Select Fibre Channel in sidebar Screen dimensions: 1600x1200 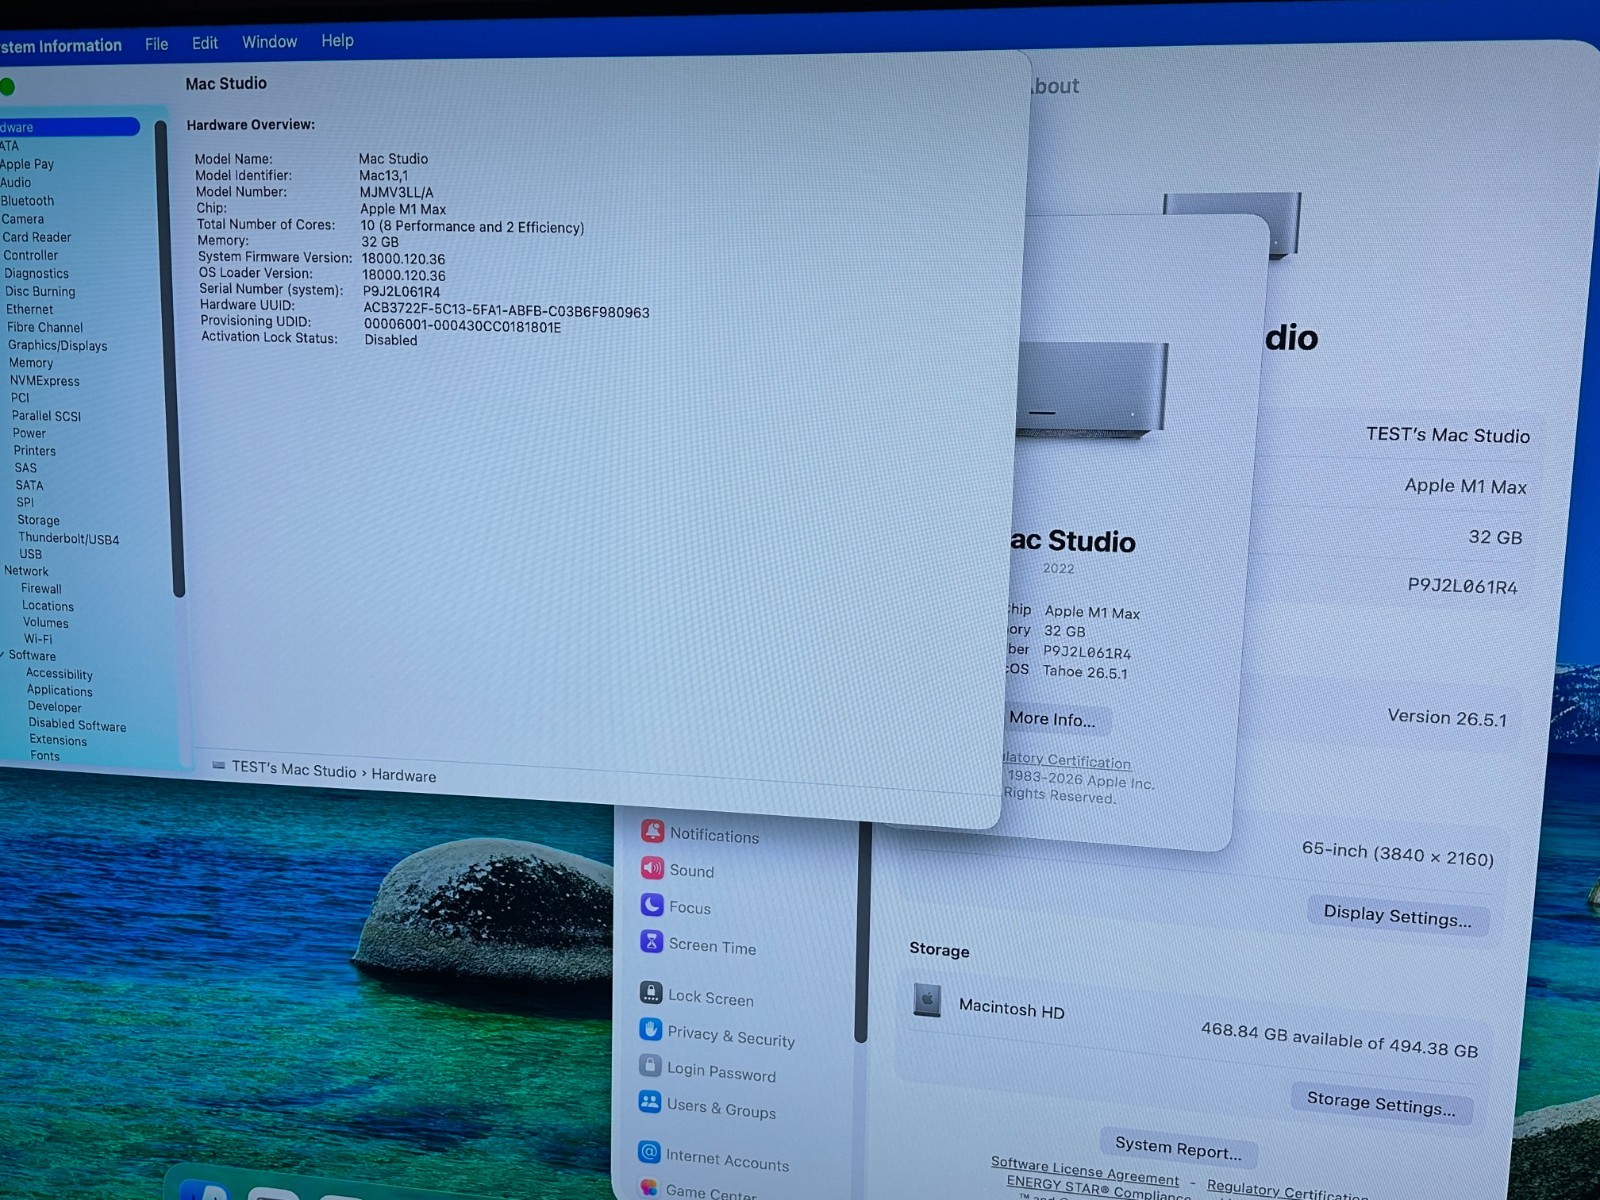[x=45, y=327]
